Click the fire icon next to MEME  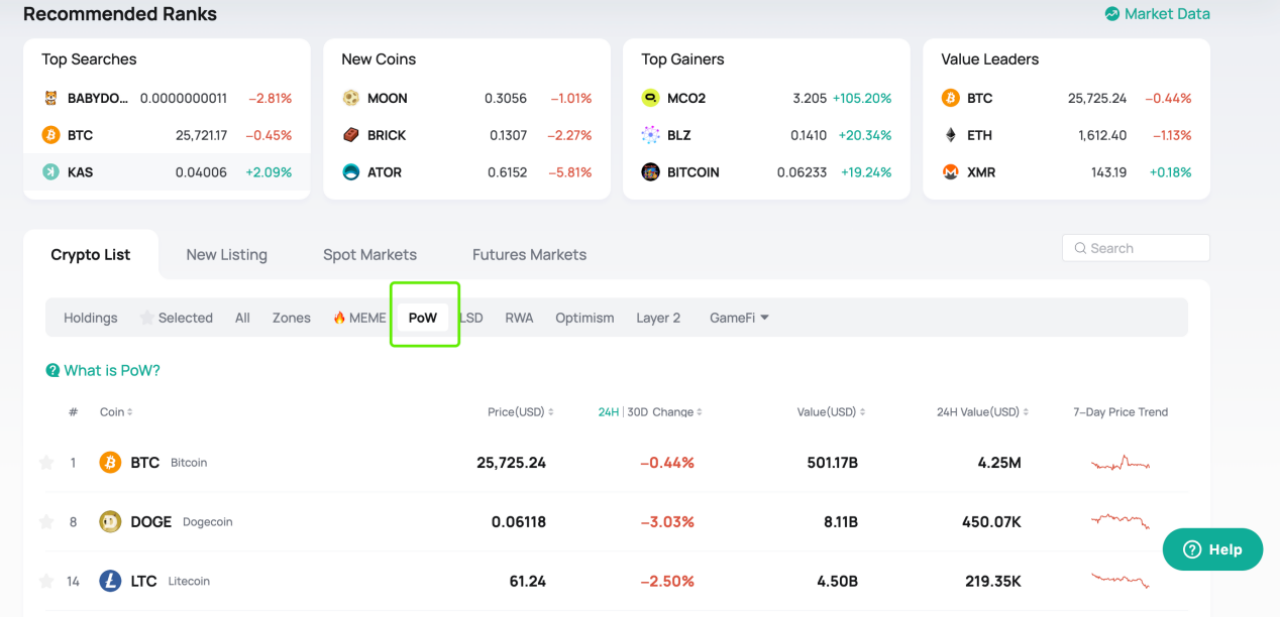click(x=339, y=318)
